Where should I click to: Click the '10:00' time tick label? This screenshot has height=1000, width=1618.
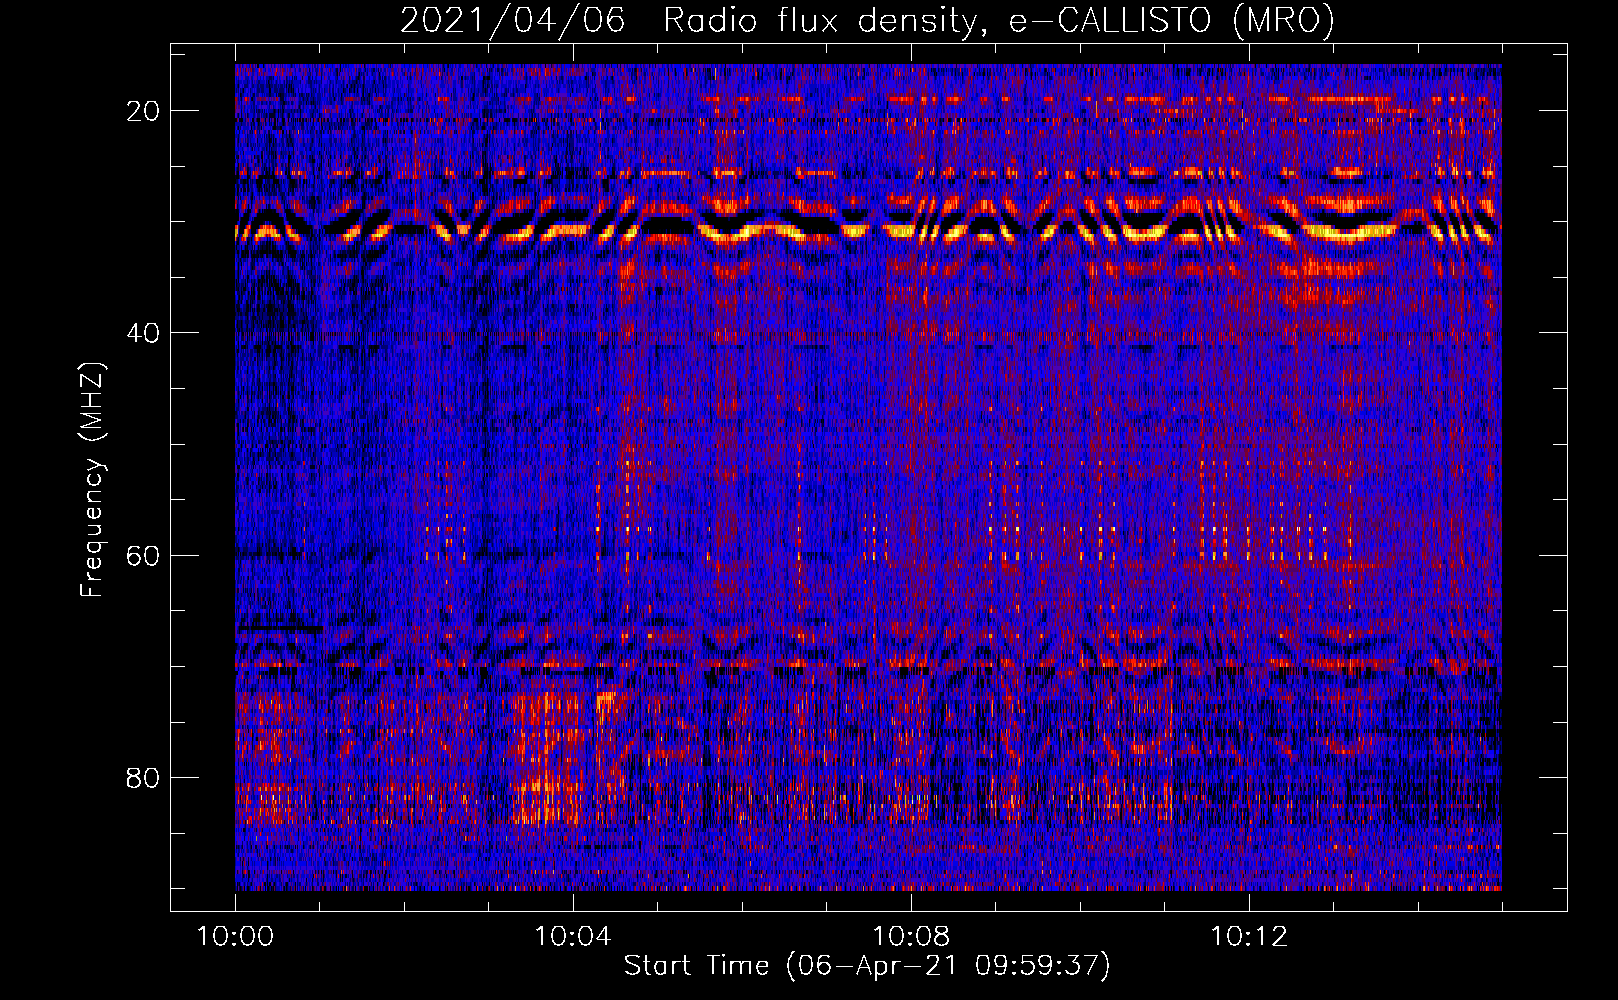[235, 937]
